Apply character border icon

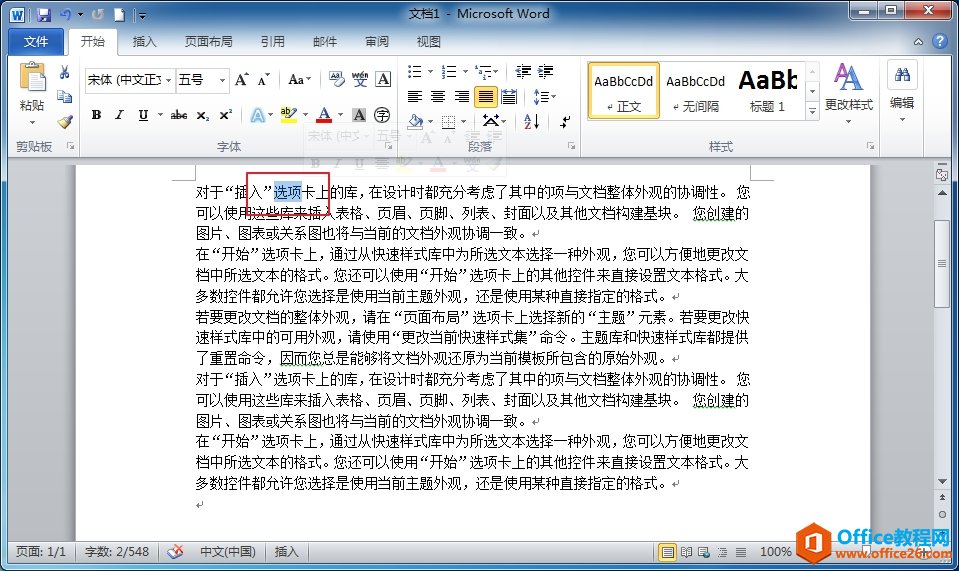383,79
